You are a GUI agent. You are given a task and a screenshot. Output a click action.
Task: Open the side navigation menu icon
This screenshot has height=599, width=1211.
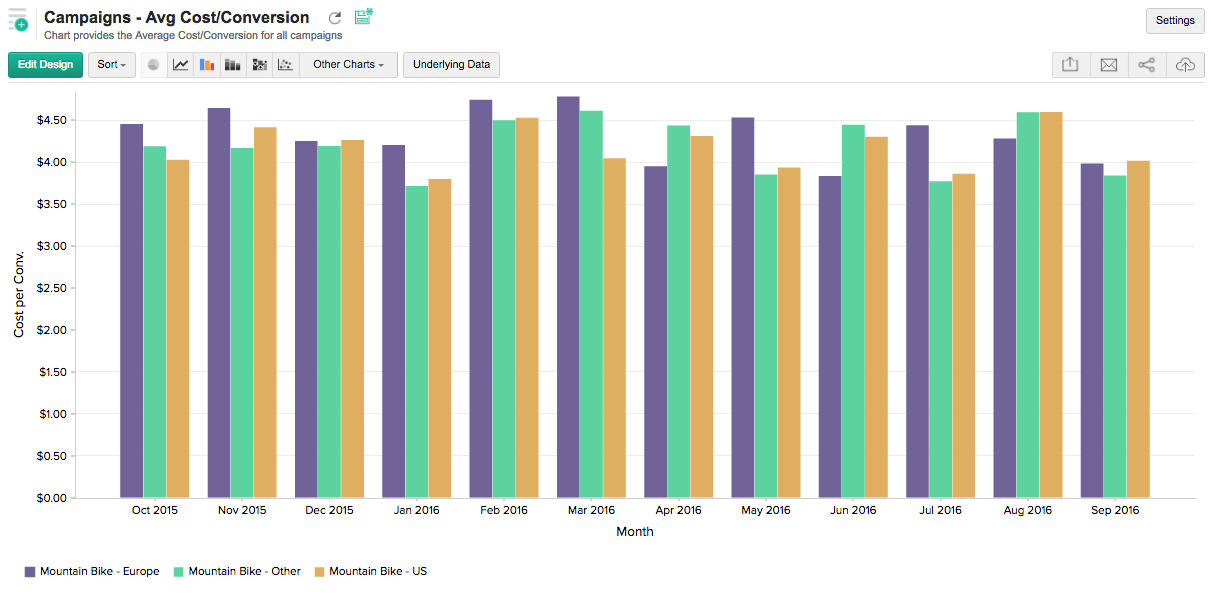click(x=18, y=19)
